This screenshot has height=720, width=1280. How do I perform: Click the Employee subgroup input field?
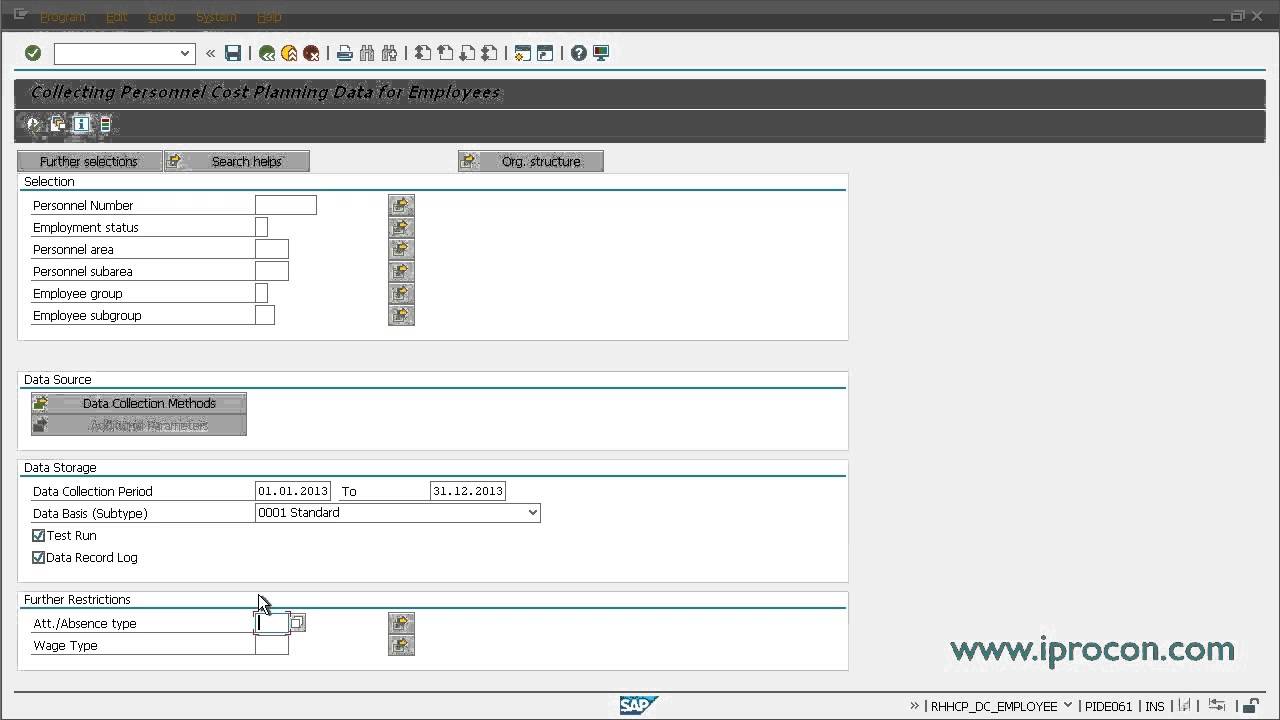[x=265, y=315]
